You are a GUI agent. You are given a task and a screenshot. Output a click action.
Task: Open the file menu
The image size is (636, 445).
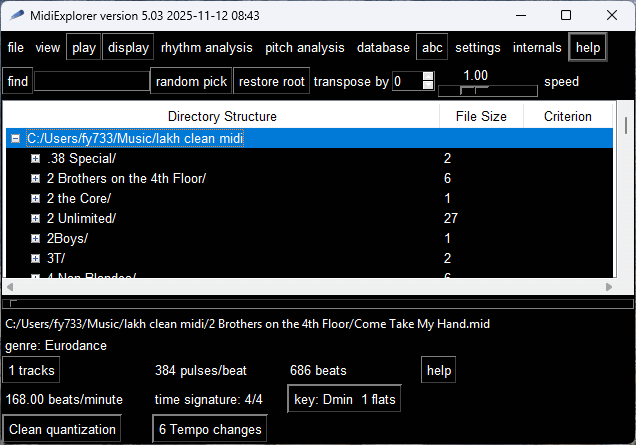[x=16, y=47]
